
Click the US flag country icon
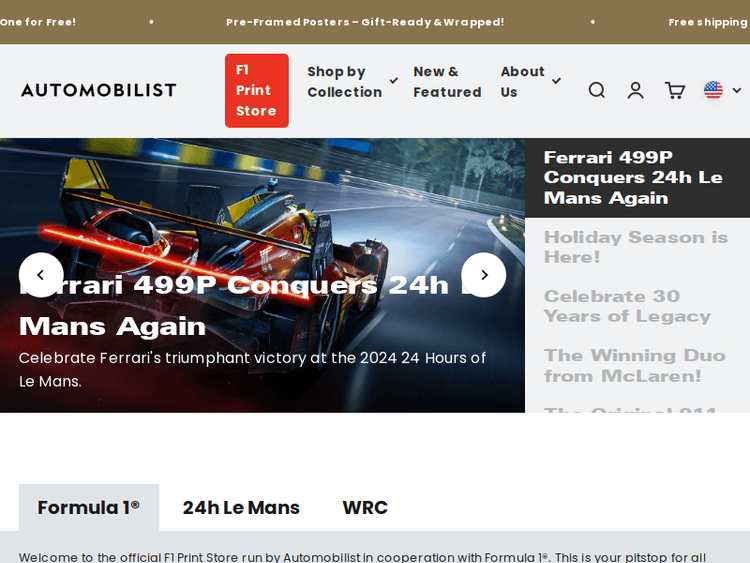click(713, 90)
